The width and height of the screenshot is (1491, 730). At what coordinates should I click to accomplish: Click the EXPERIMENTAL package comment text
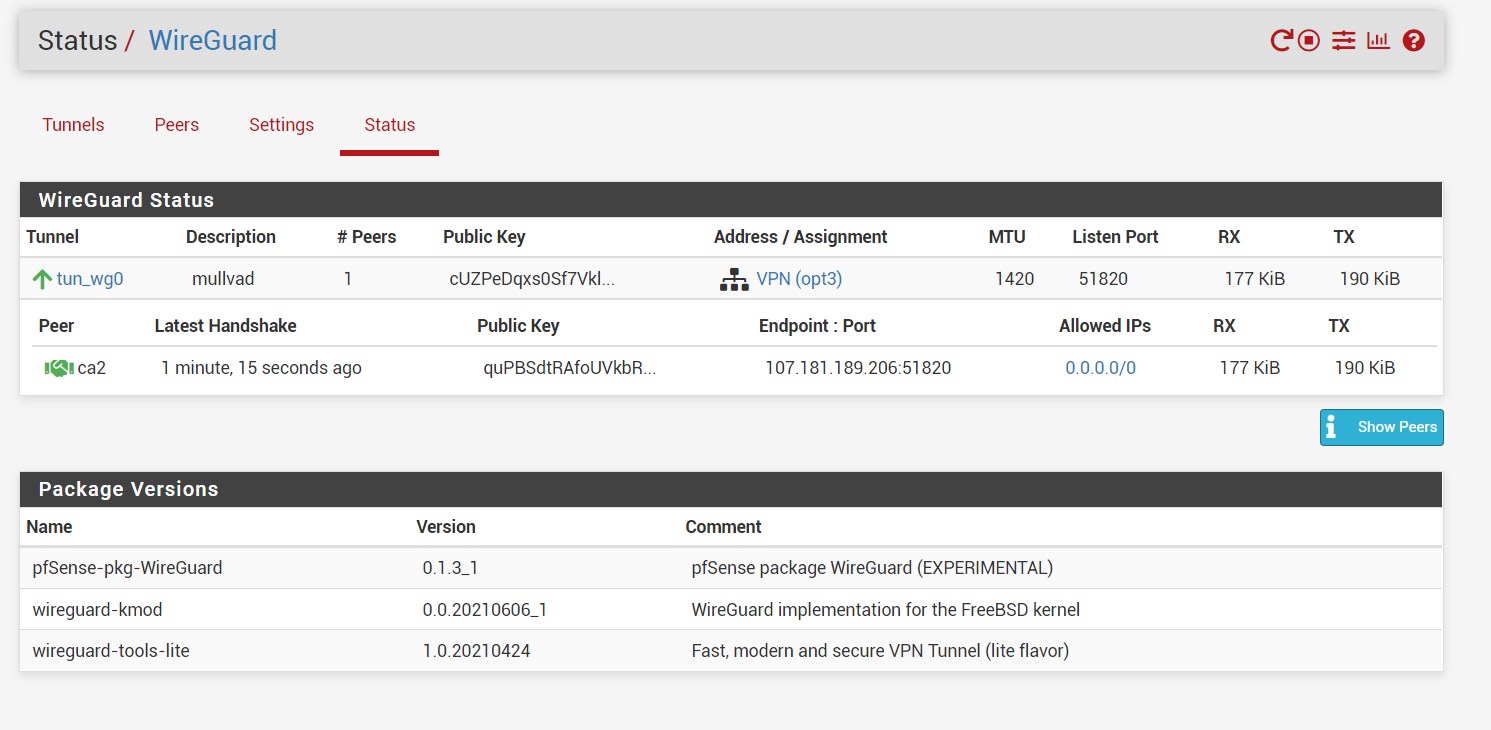pos(872,568)
